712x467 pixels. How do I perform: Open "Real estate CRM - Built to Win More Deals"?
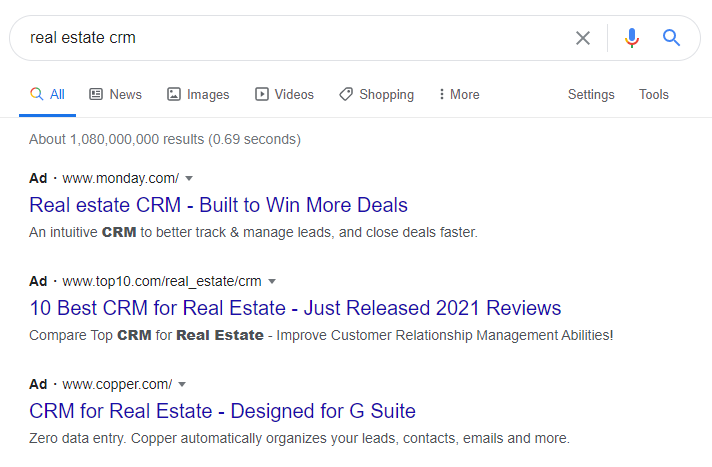(x=219, y=206)
